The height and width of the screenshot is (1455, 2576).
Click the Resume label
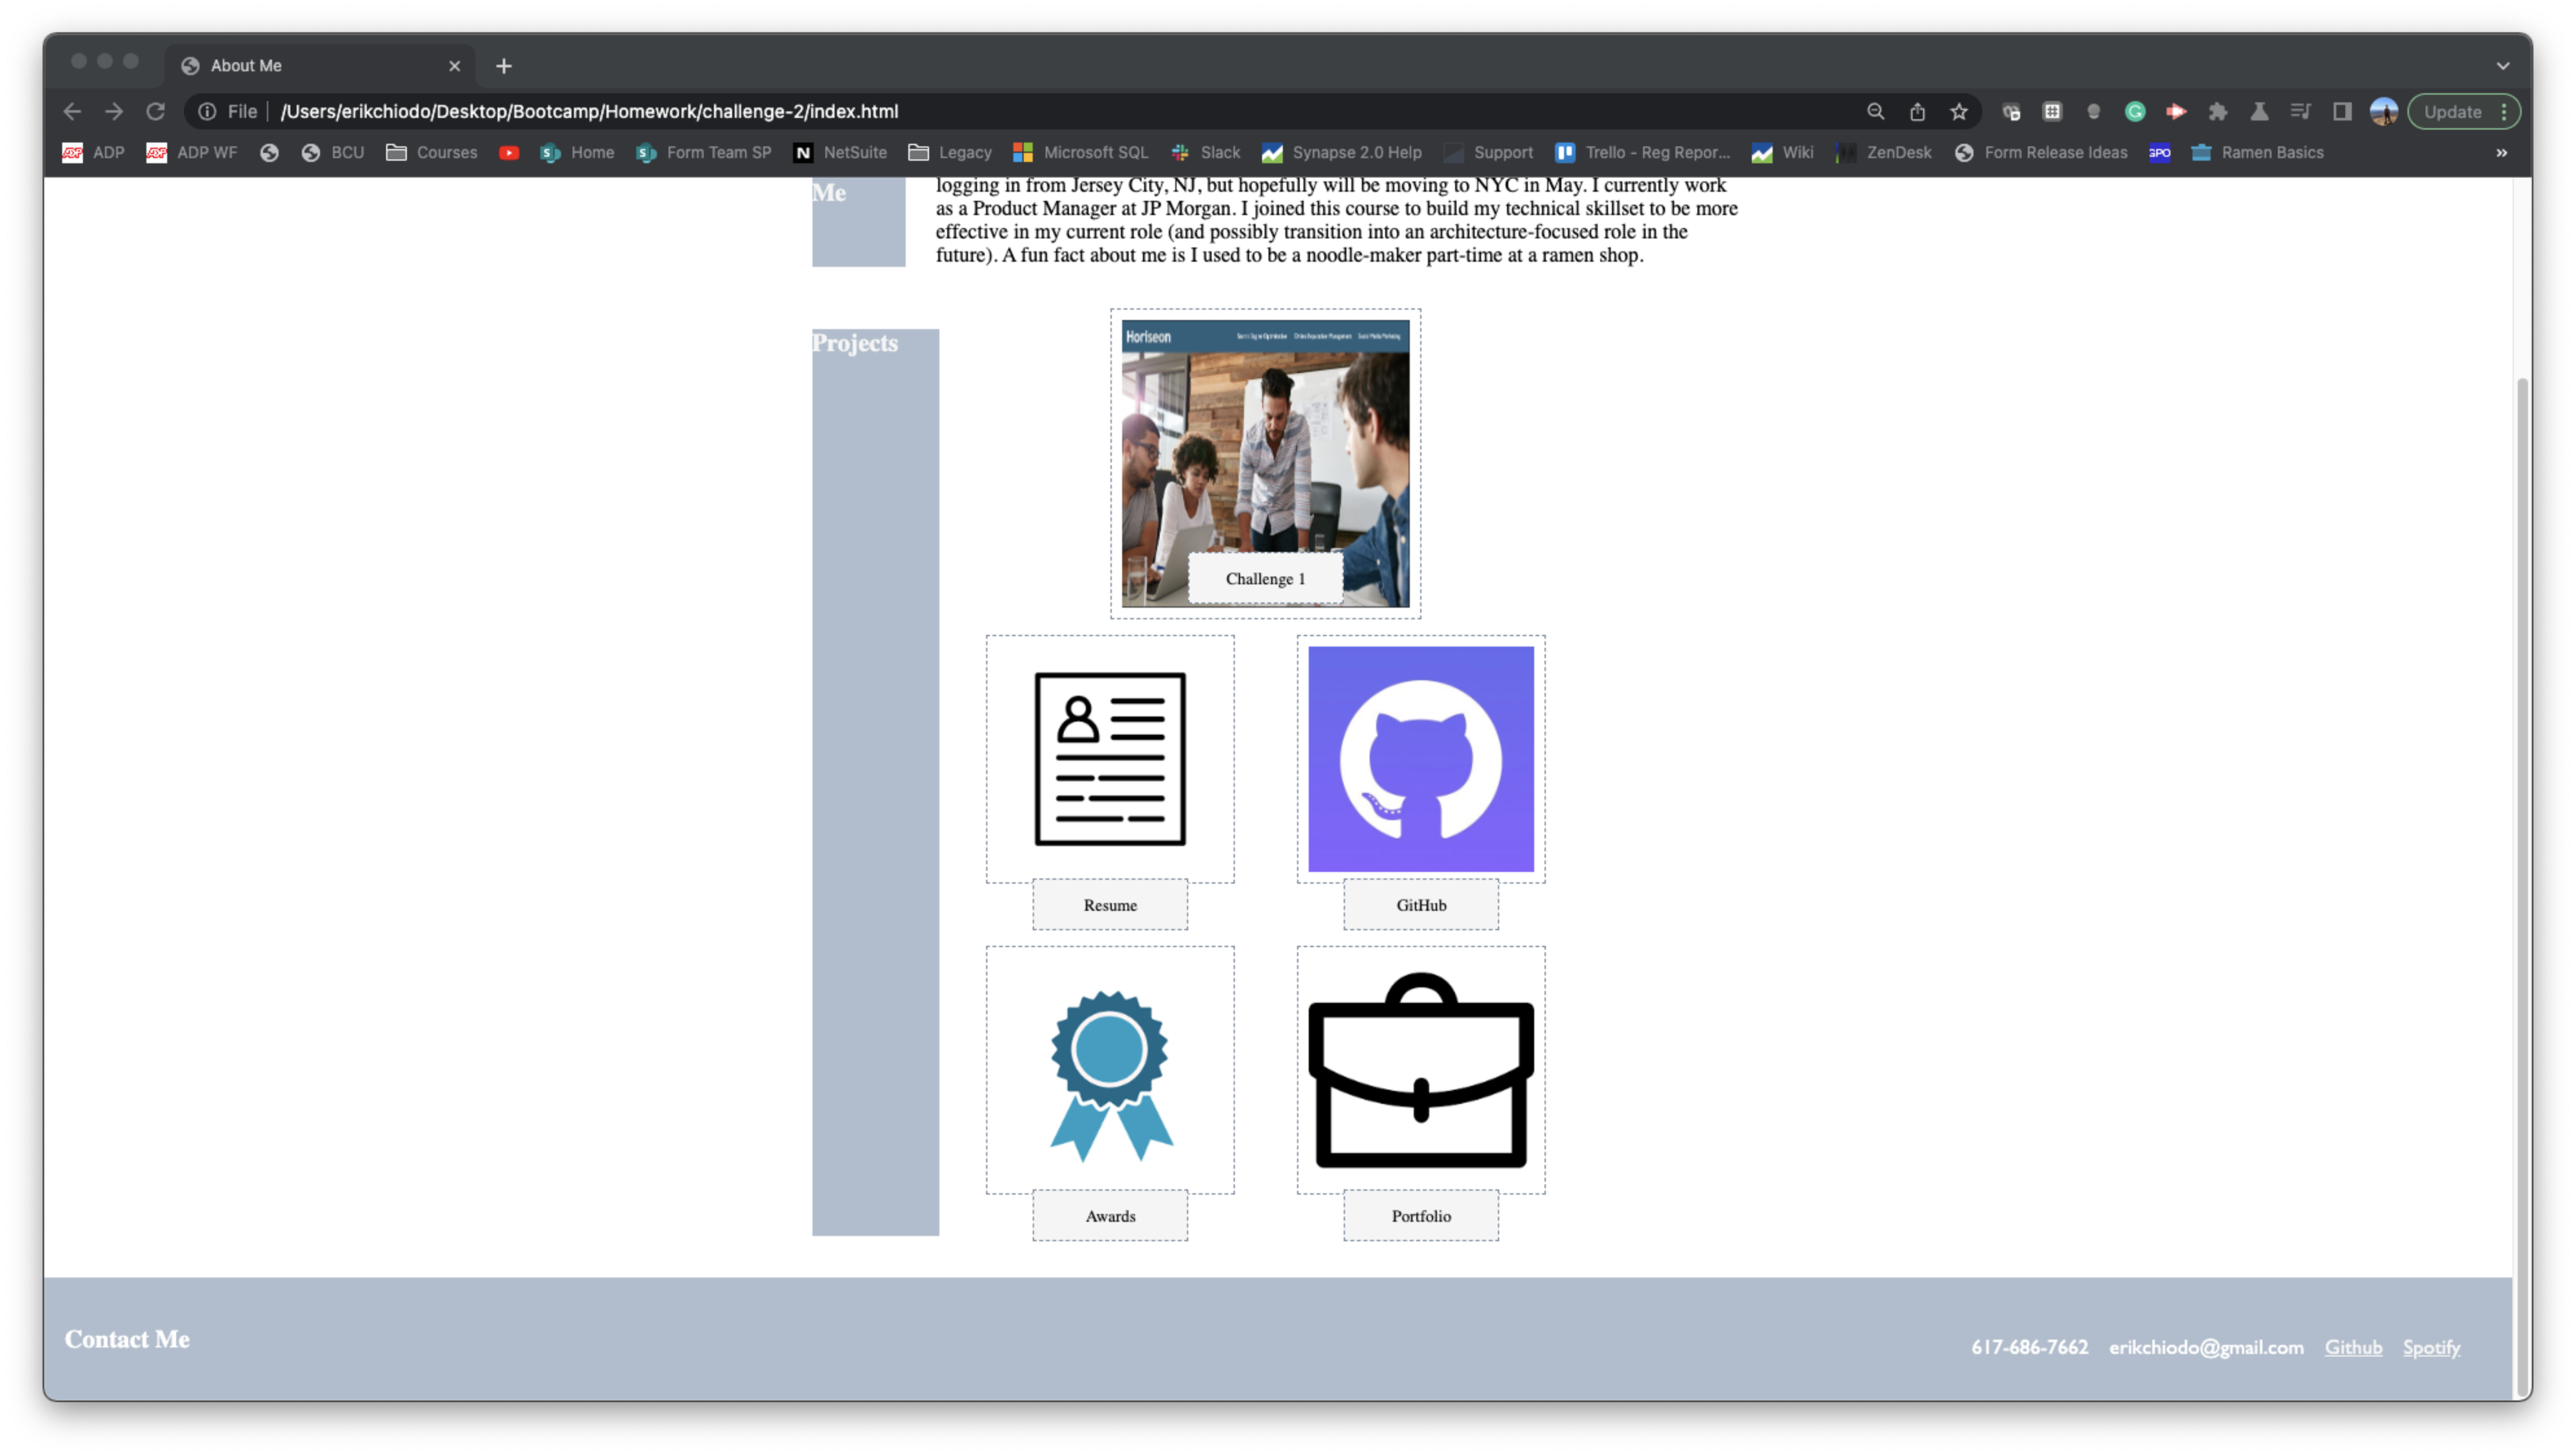pyautogui.click(x=1110, y=905)
